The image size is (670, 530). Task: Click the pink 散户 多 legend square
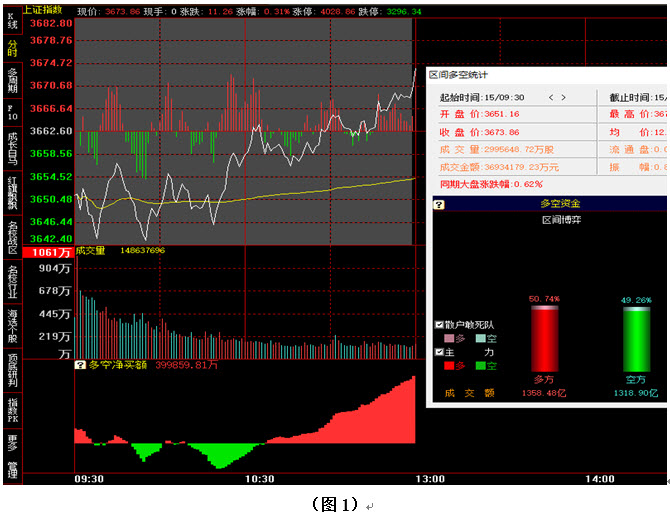click(x=449, y=339)
